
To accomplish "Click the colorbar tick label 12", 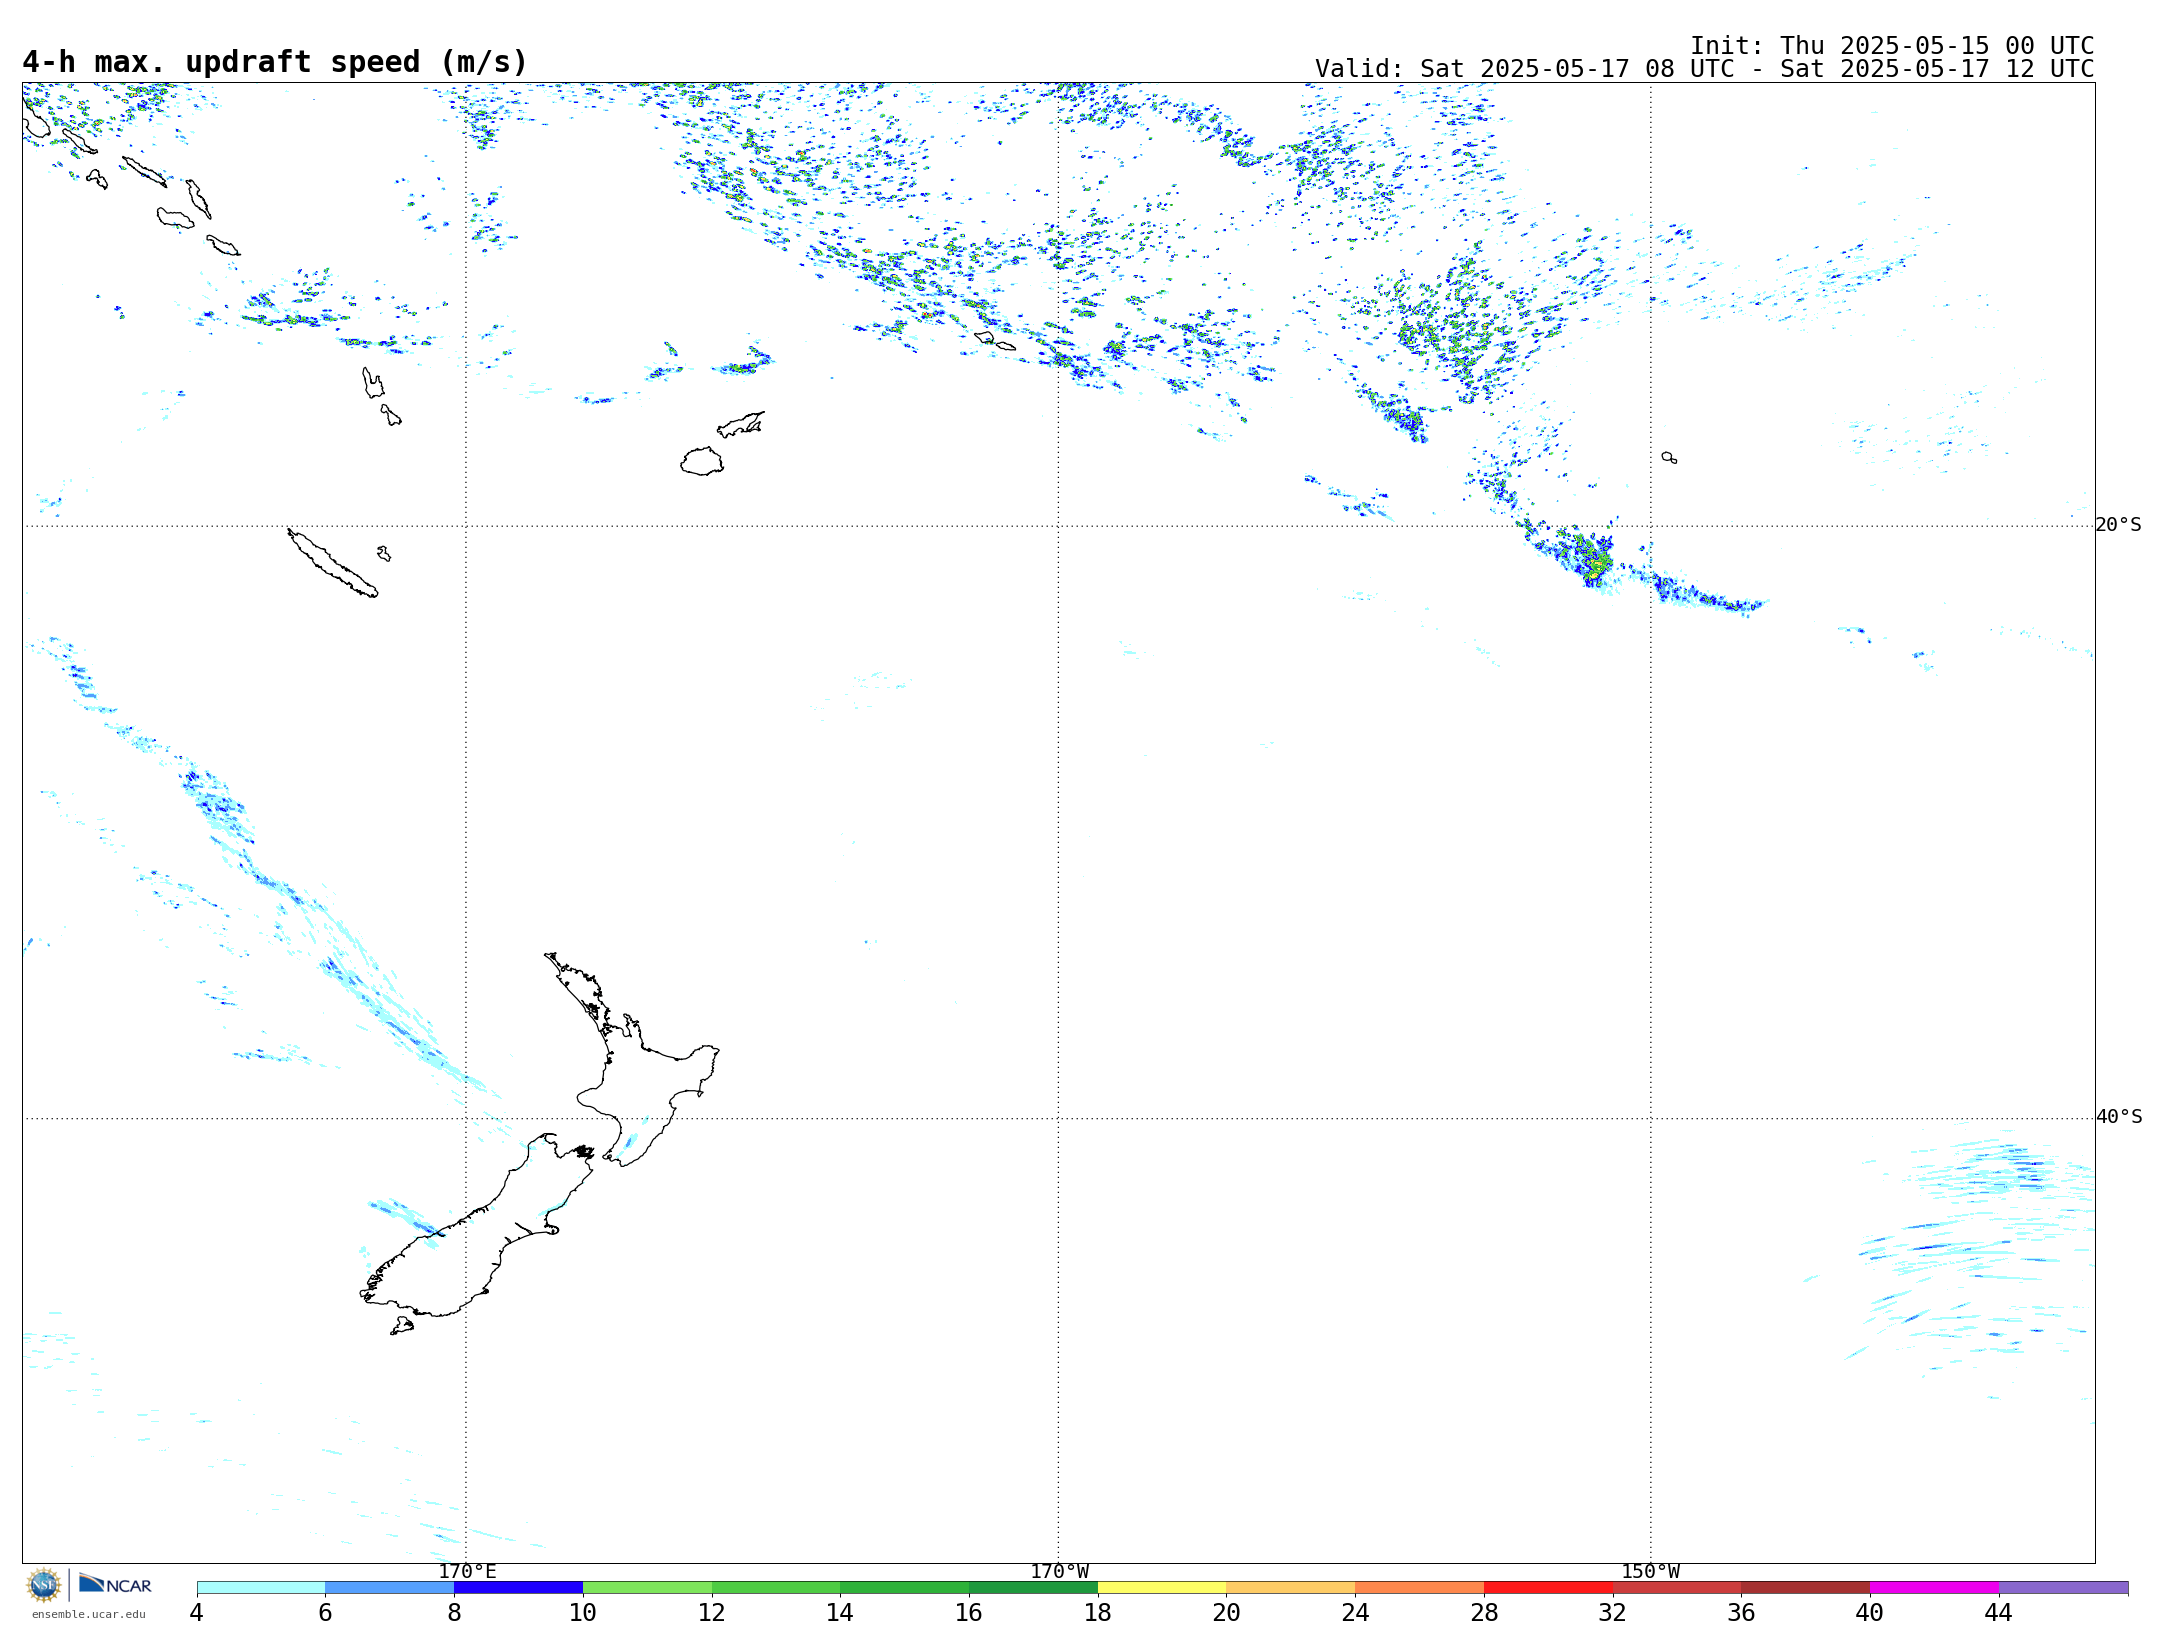I will tap(712, 1613).
